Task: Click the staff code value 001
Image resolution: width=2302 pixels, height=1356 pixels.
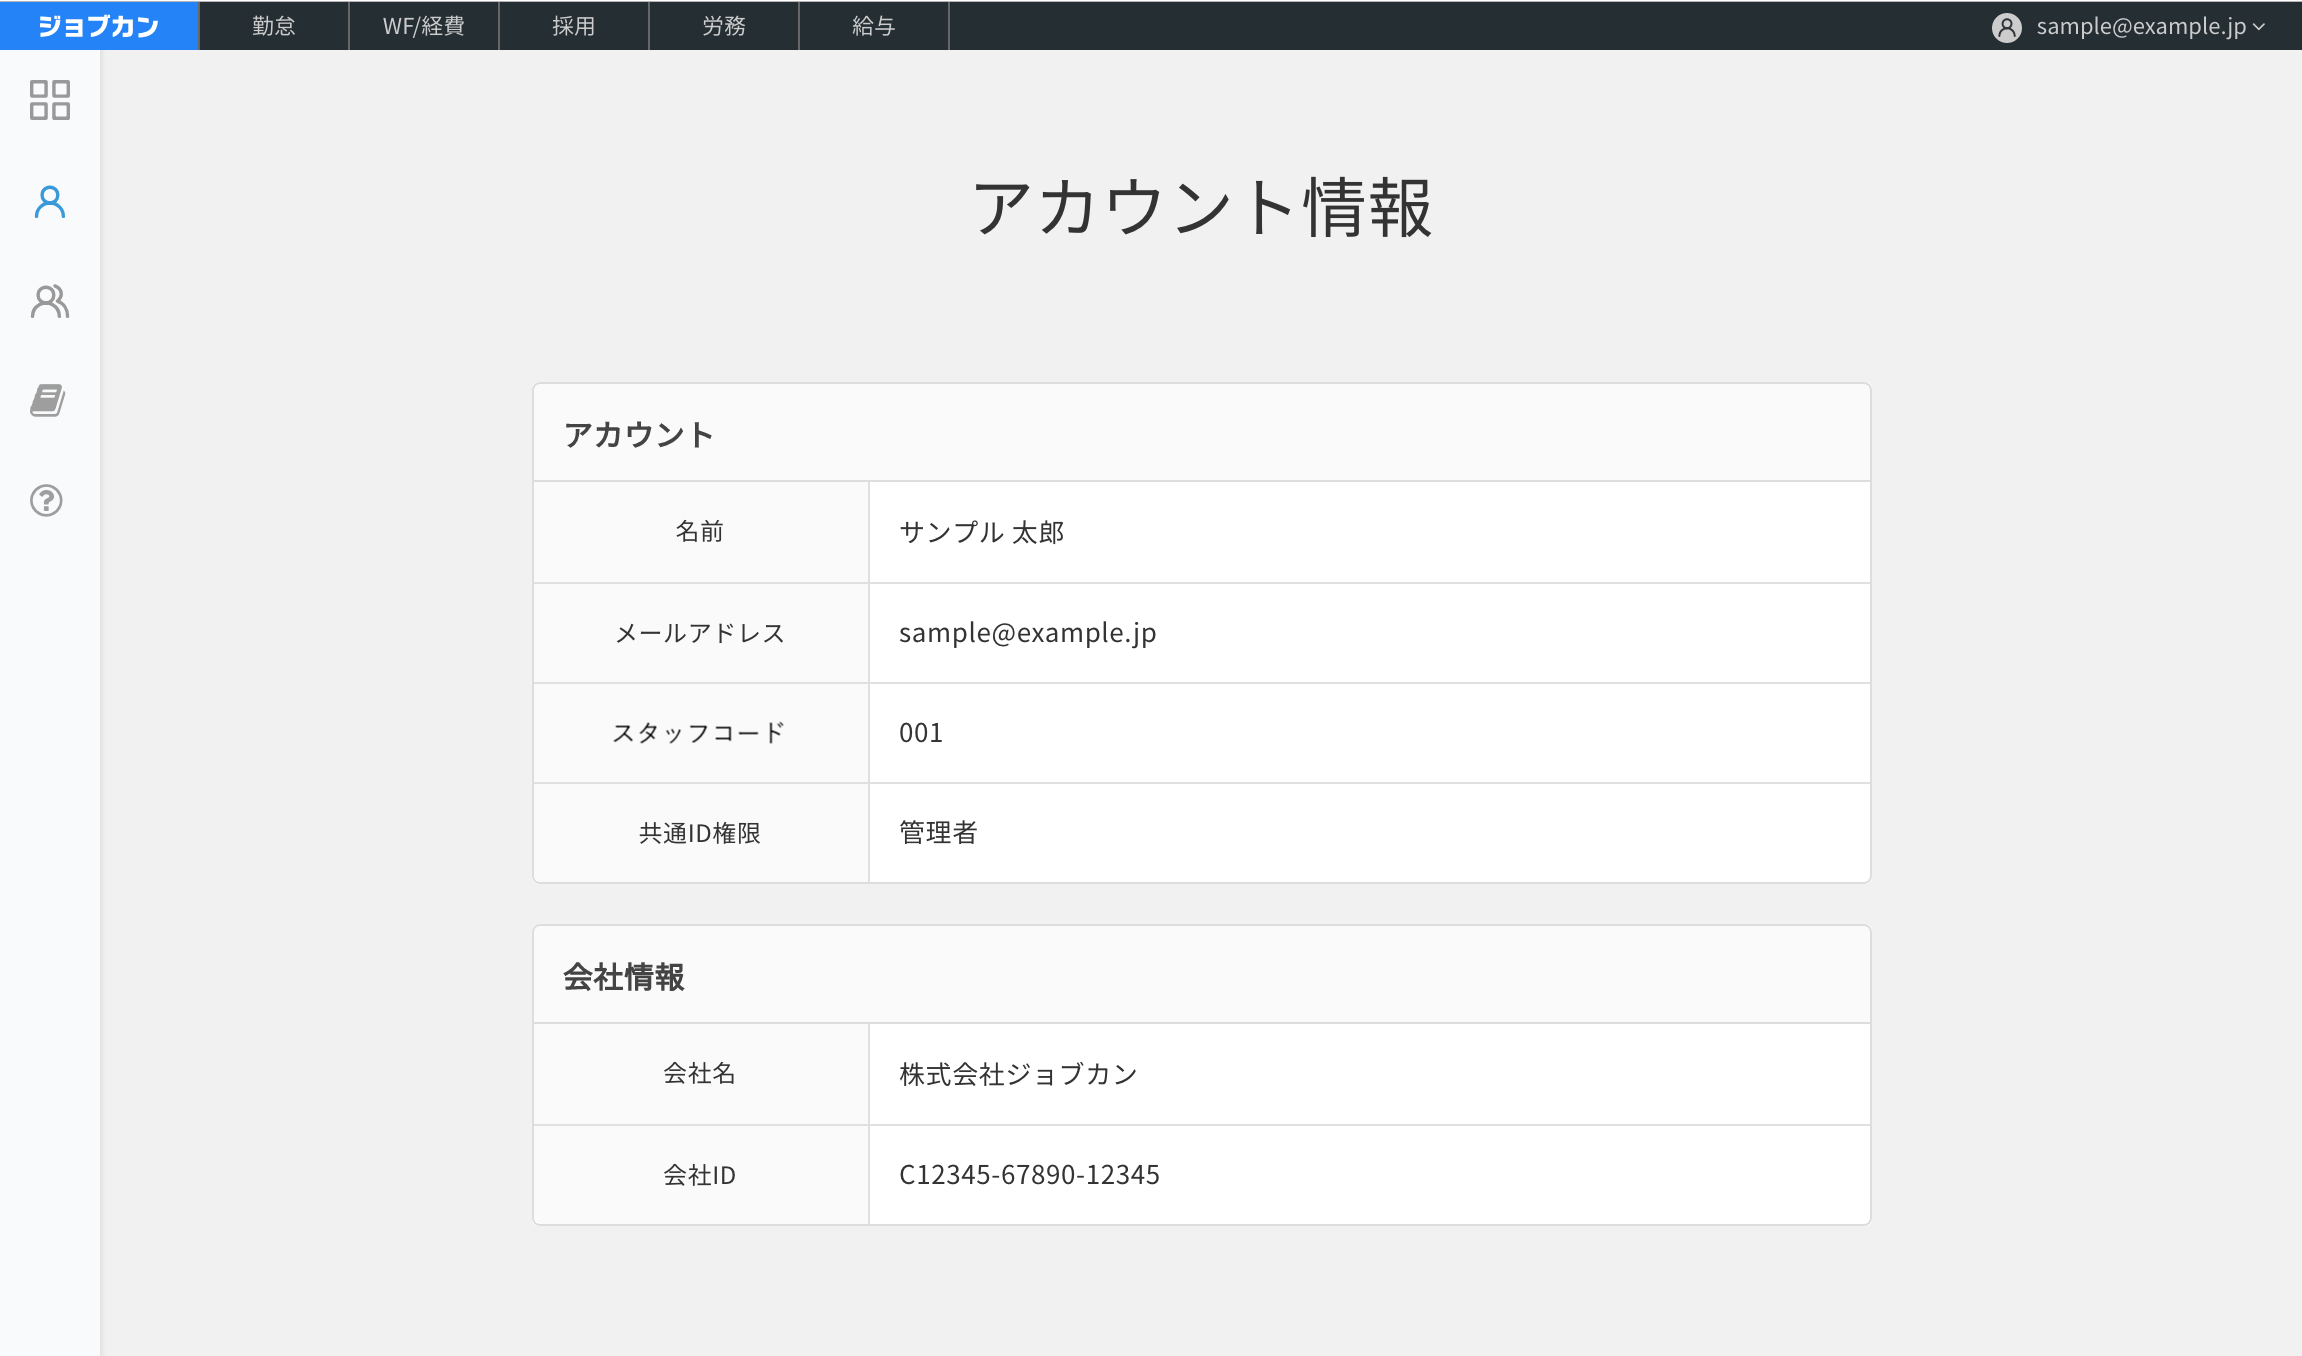Action: (x=920, y=733)
